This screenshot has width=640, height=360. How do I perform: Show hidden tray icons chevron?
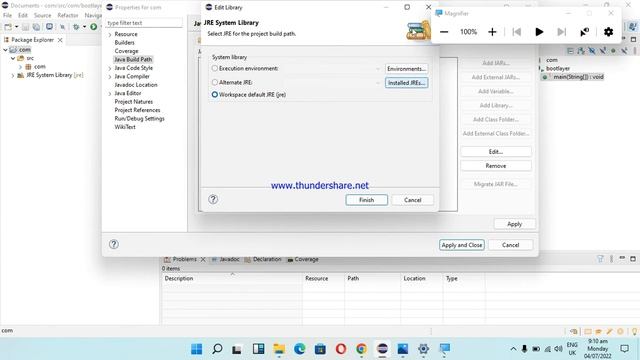point(513,349)
